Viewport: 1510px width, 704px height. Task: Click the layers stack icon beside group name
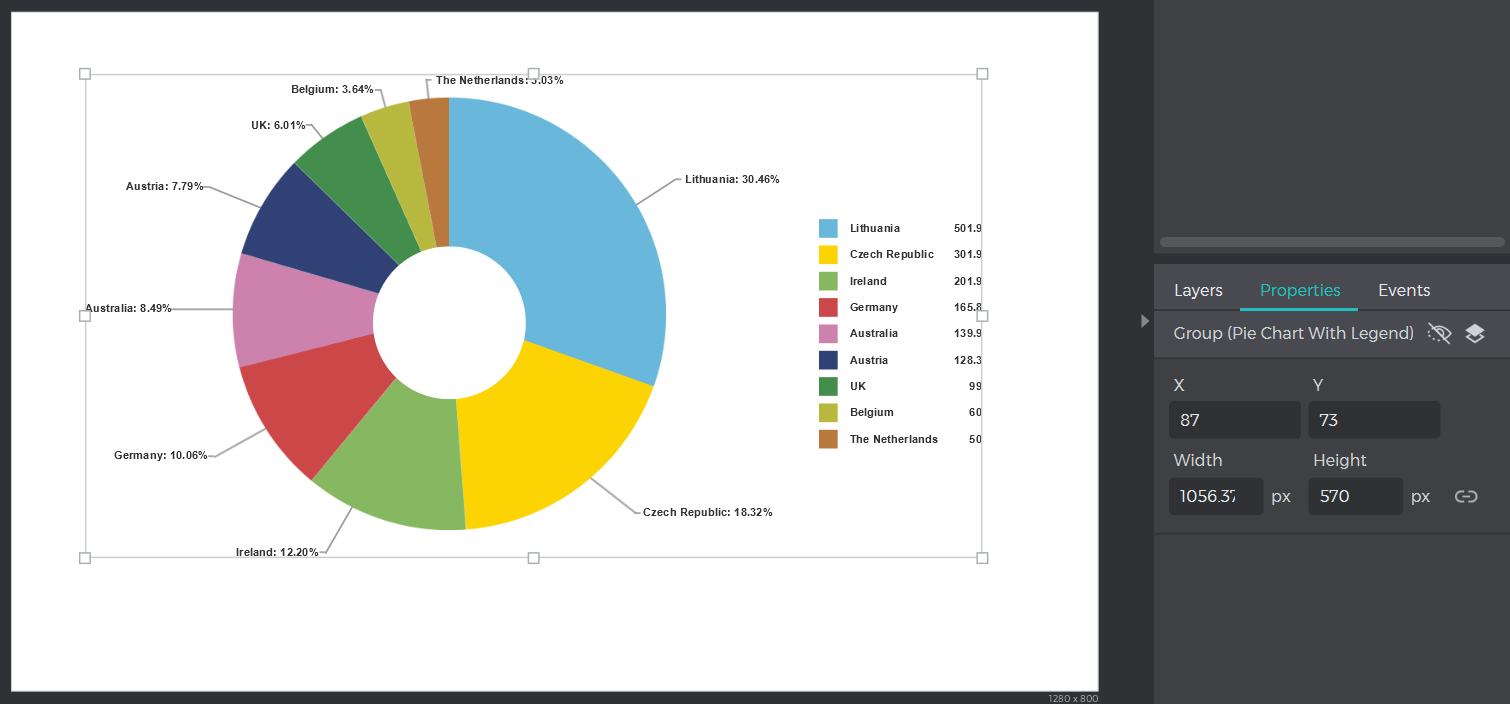click(1475, 334)
